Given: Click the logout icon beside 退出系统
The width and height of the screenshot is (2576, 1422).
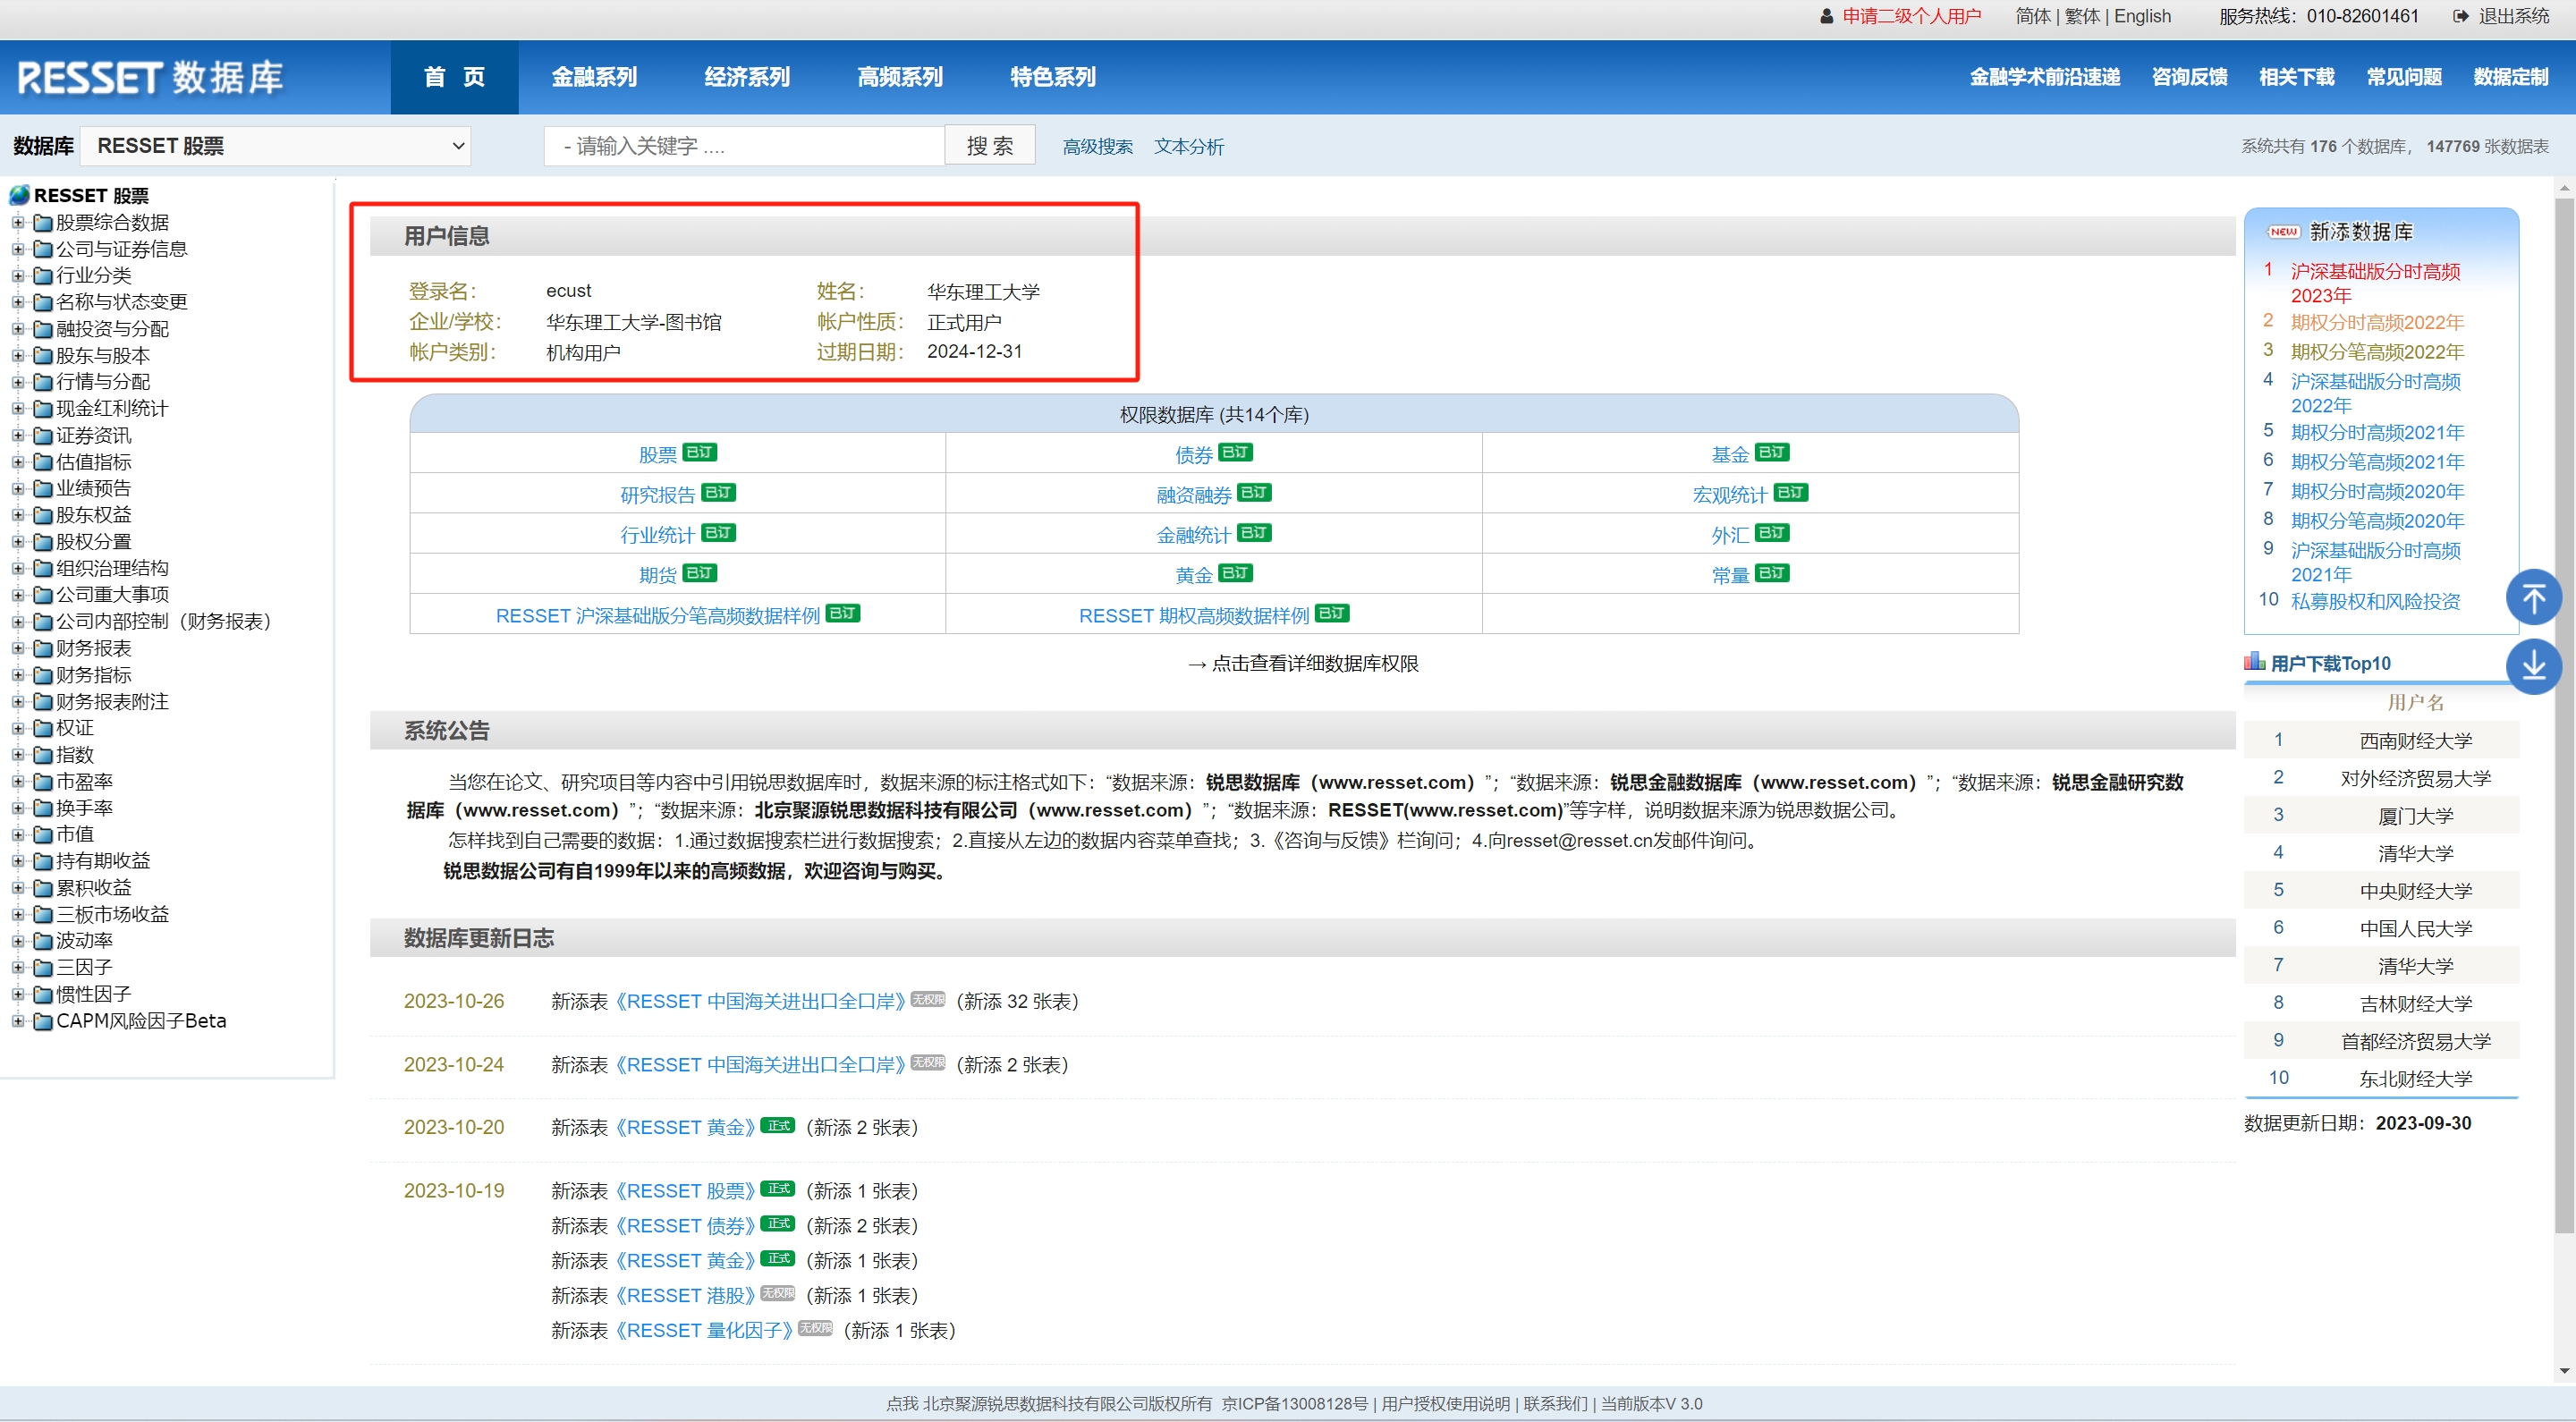Looking at the screenshot, I should 2461,16.
